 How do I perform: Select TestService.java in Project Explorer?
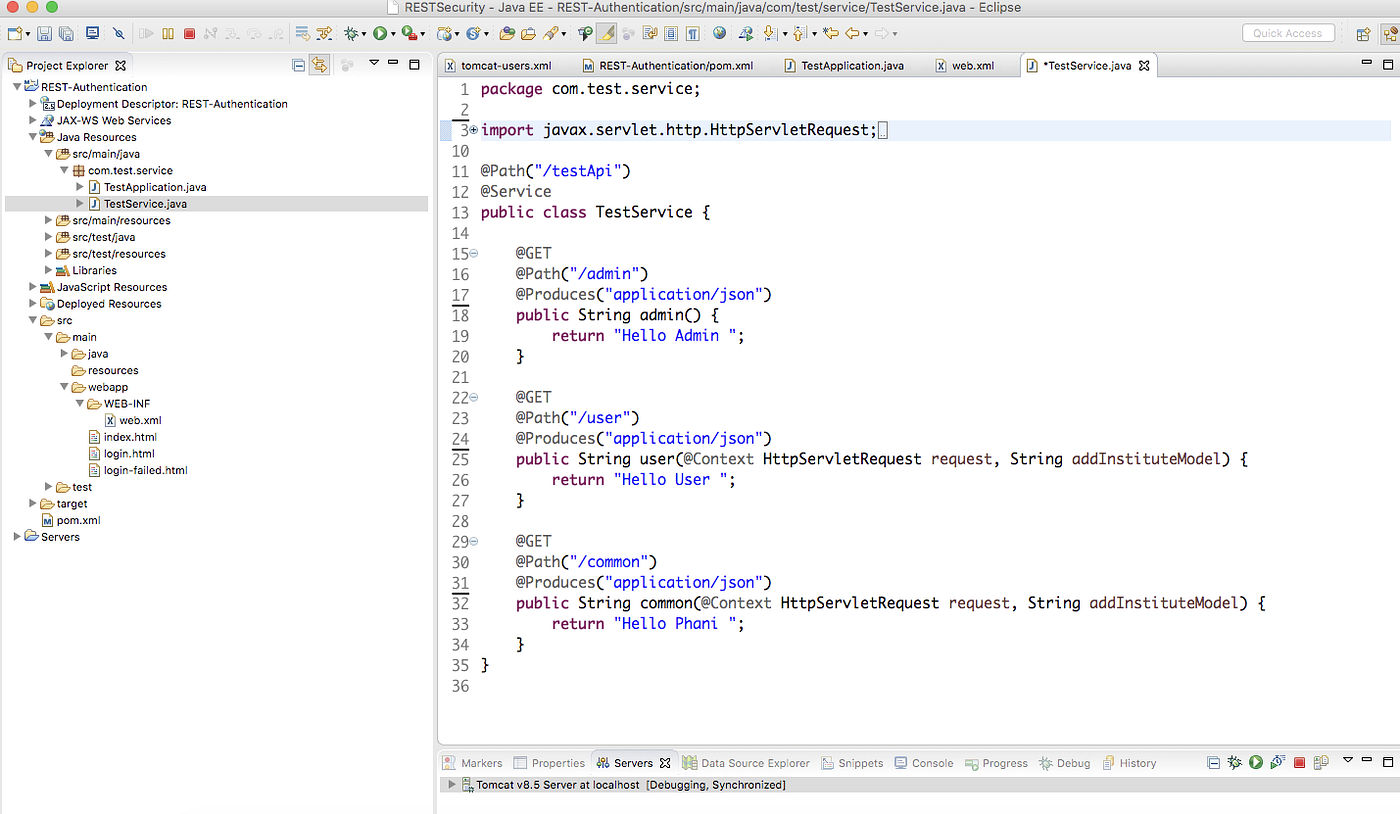(x=145, y=204)
